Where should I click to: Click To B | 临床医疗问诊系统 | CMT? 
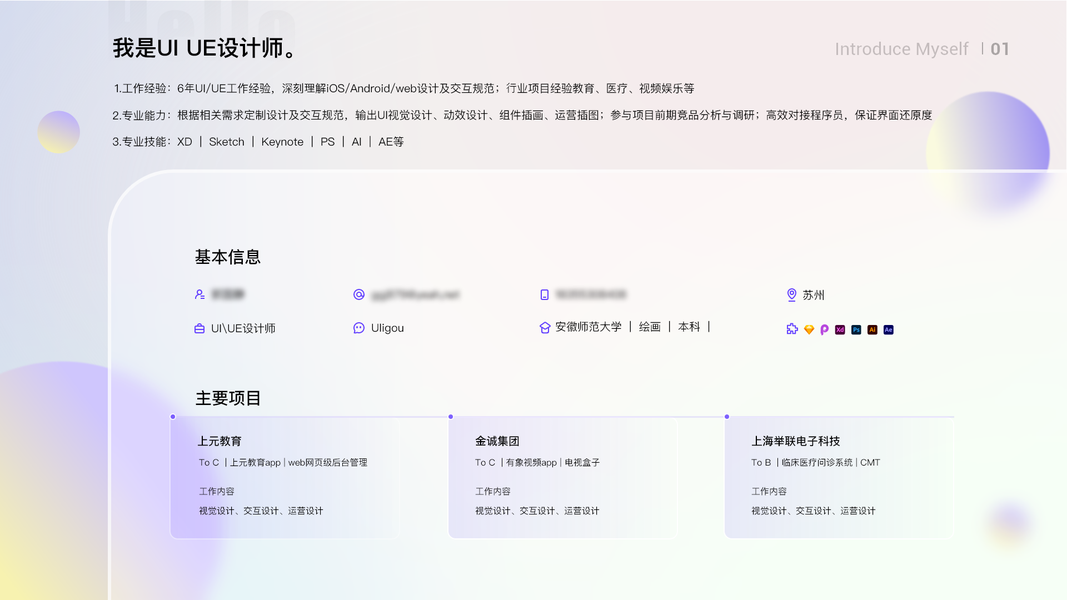pos(815,463)
